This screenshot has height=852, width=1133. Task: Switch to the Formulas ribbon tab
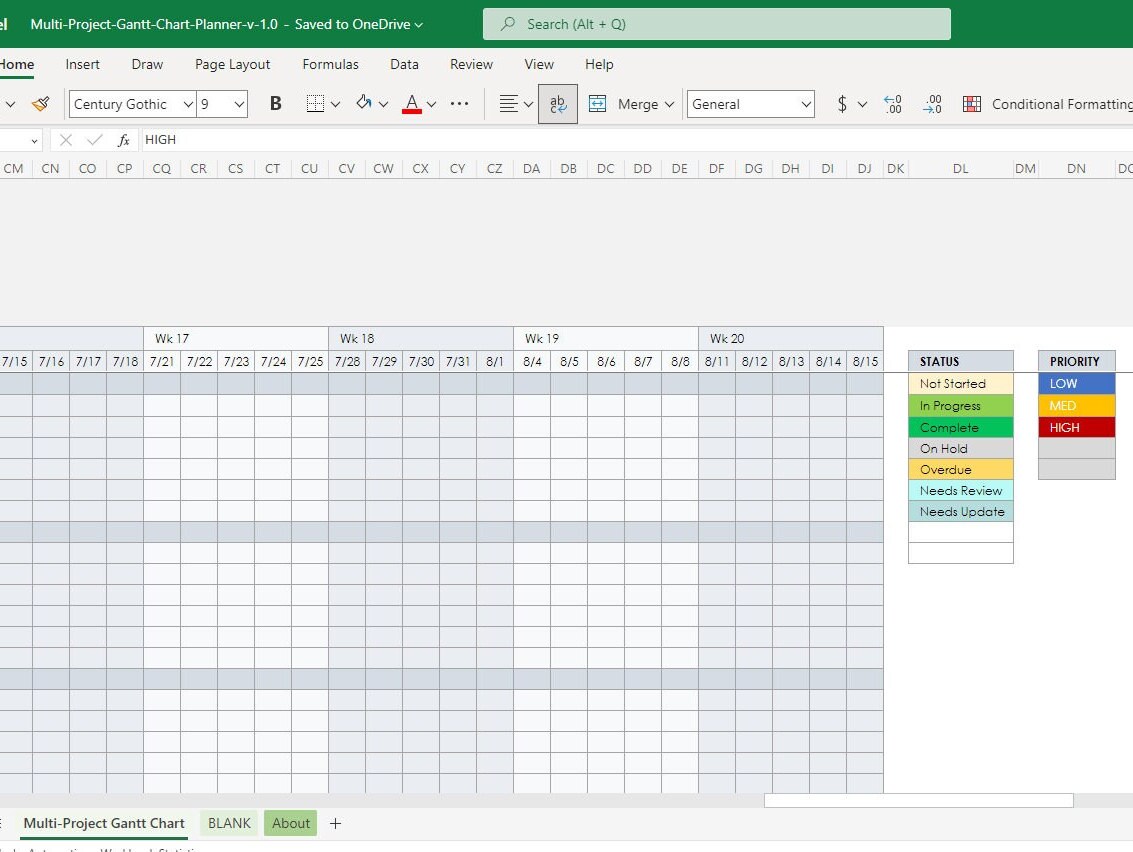[x=330, y=64]
